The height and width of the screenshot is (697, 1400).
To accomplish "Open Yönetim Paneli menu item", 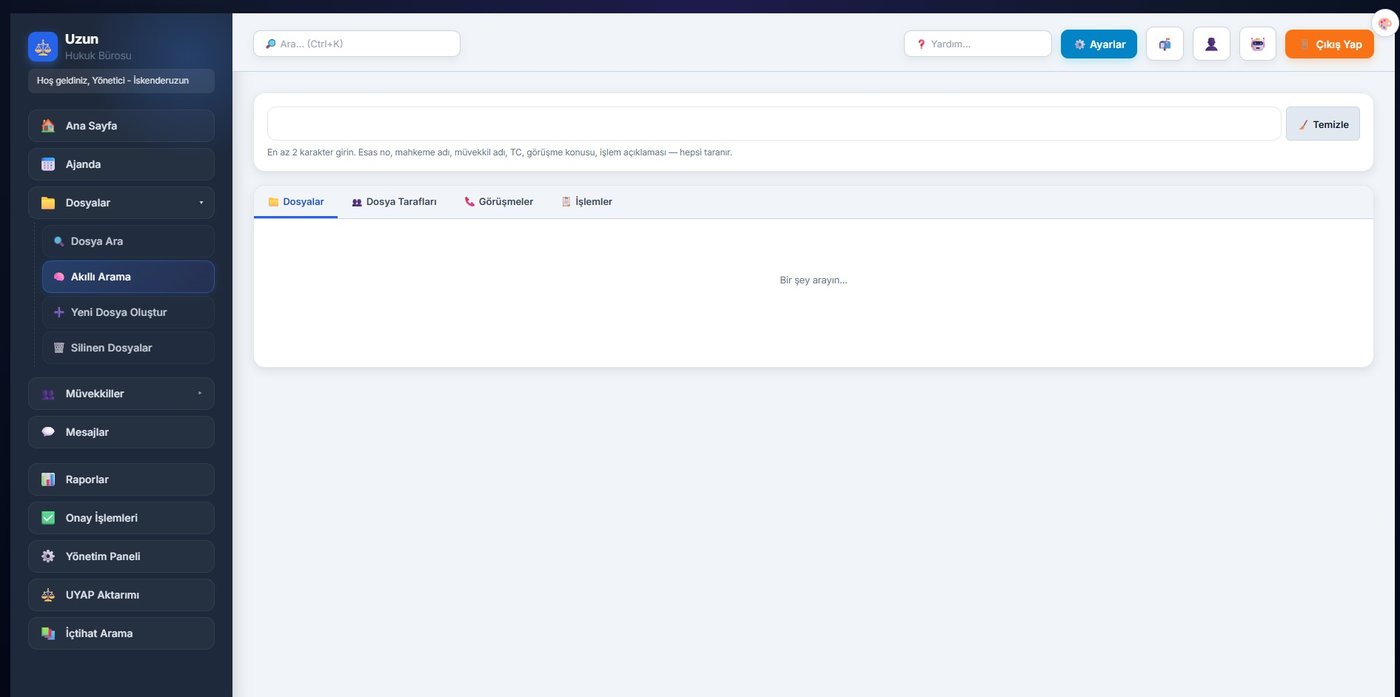I will pyautogui.click(x=121, y=556).
